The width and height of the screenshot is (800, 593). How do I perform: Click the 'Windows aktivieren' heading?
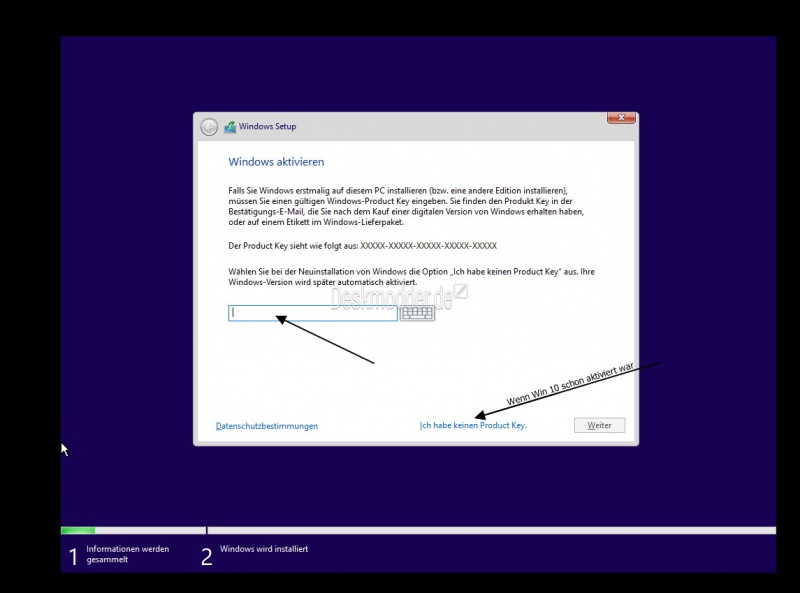click(x=276, y=162)
